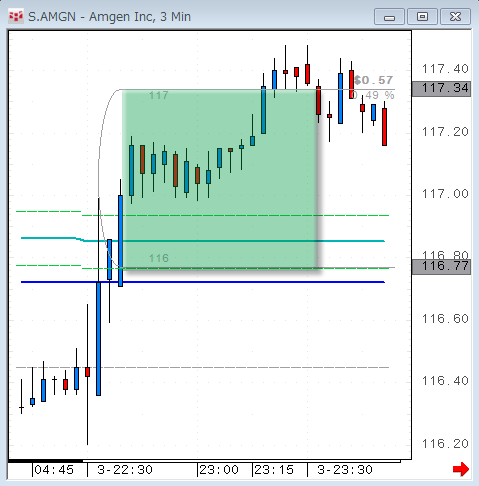Click the 116.60 price axis label
This screenshot has height=486, width=479.
tap(445, 319)
